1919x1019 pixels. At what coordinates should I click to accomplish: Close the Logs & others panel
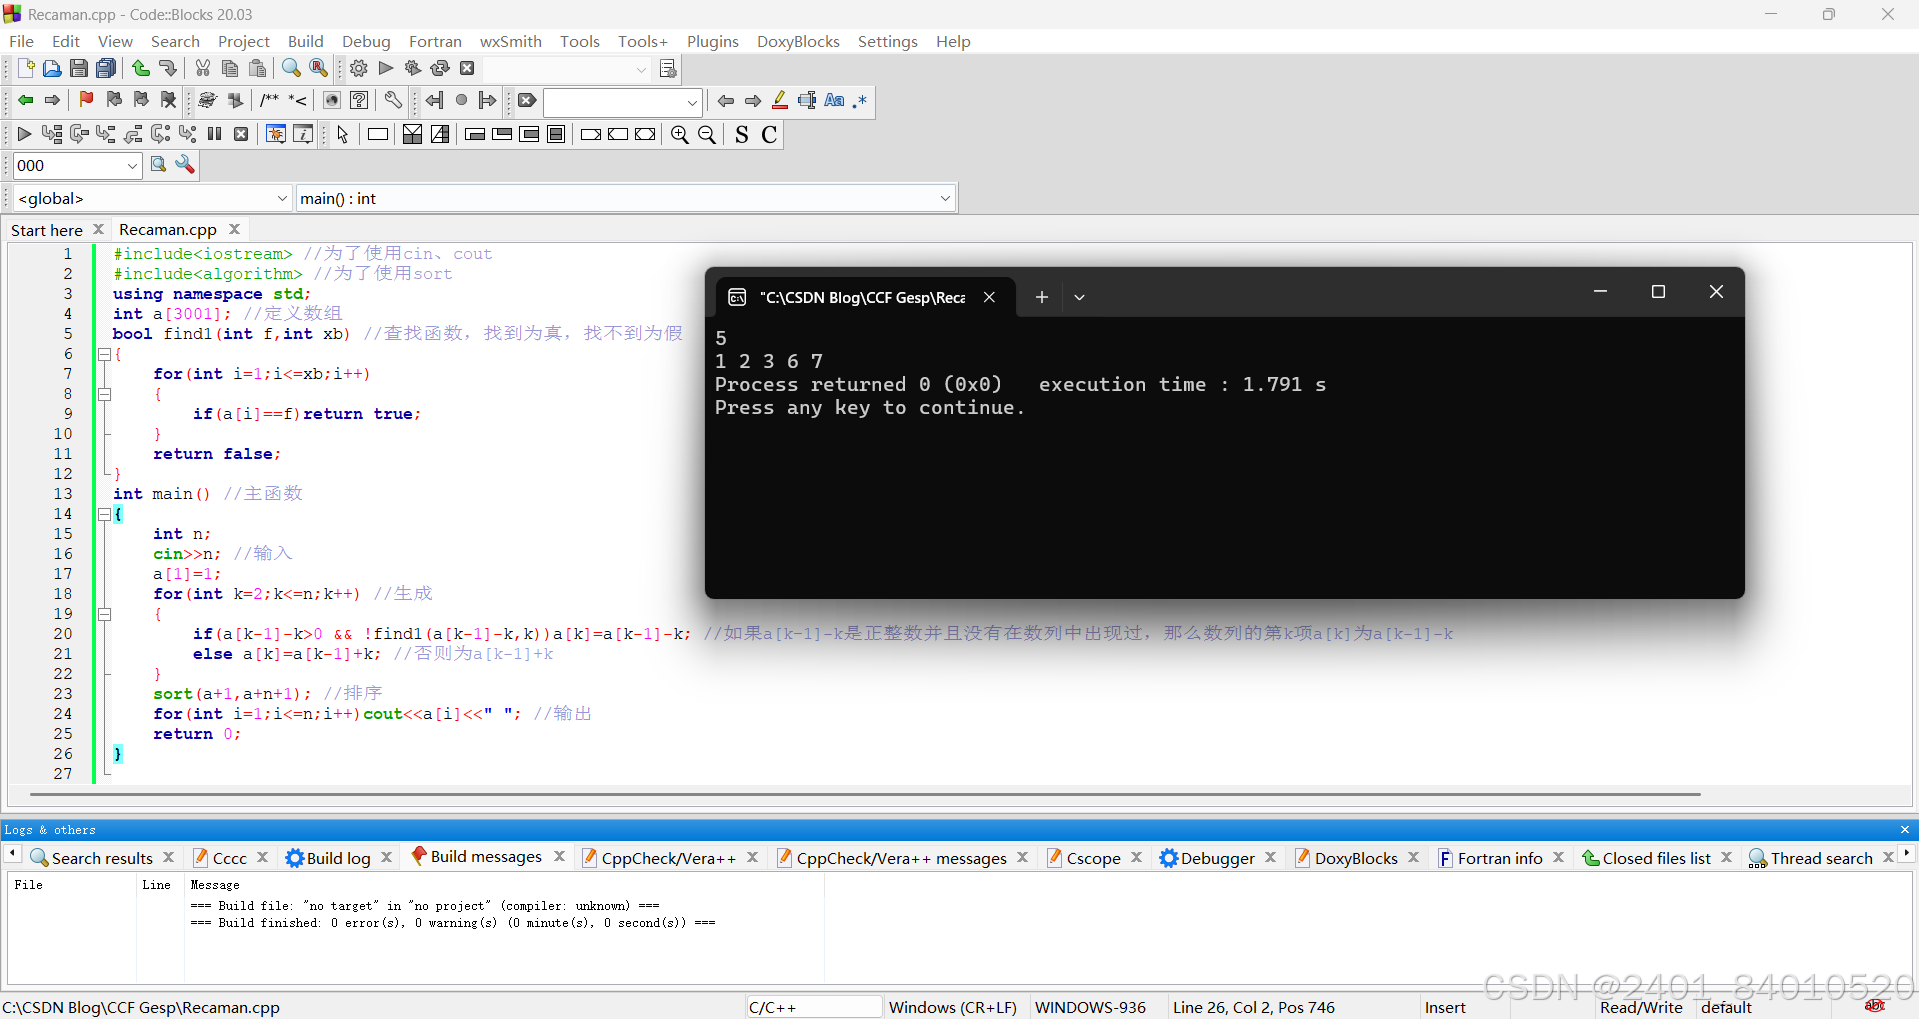point(1905,830)
